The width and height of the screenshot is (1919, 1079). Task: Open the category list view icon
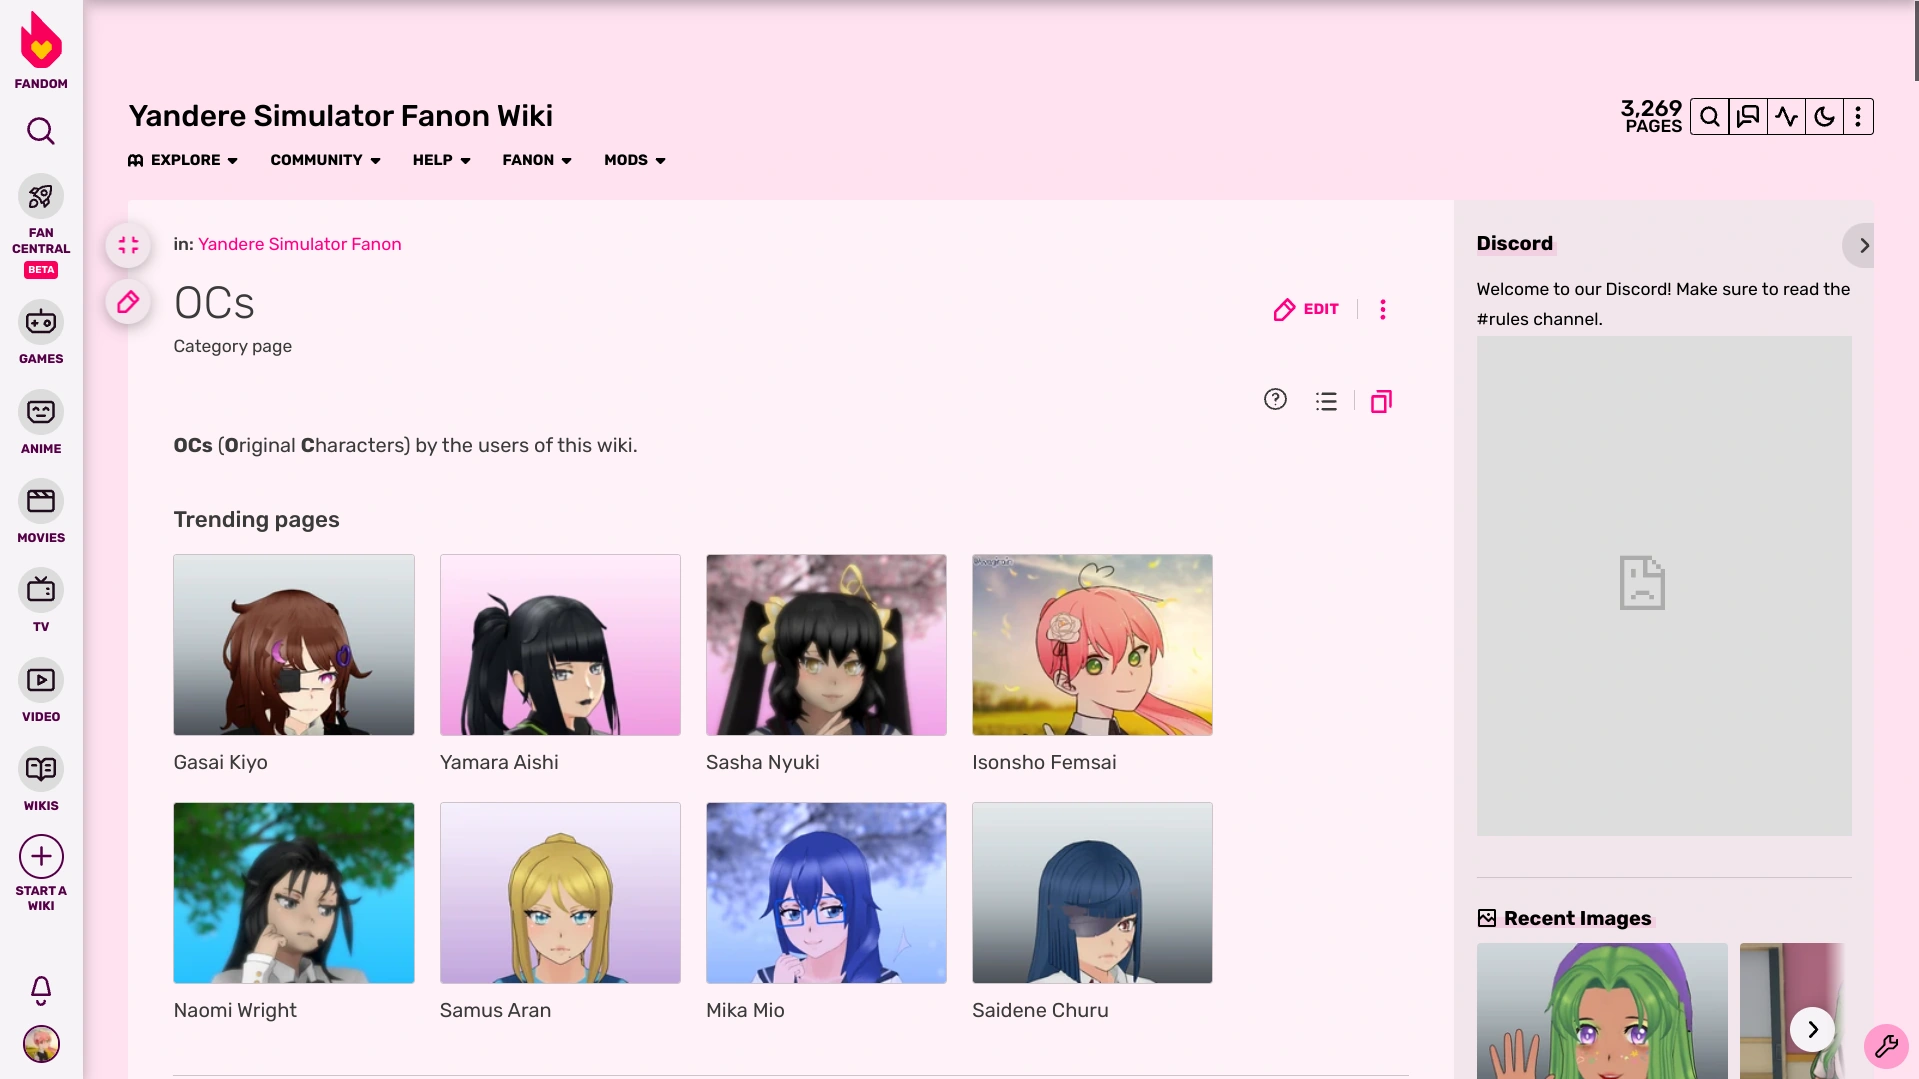click(x=1325, y=400)
